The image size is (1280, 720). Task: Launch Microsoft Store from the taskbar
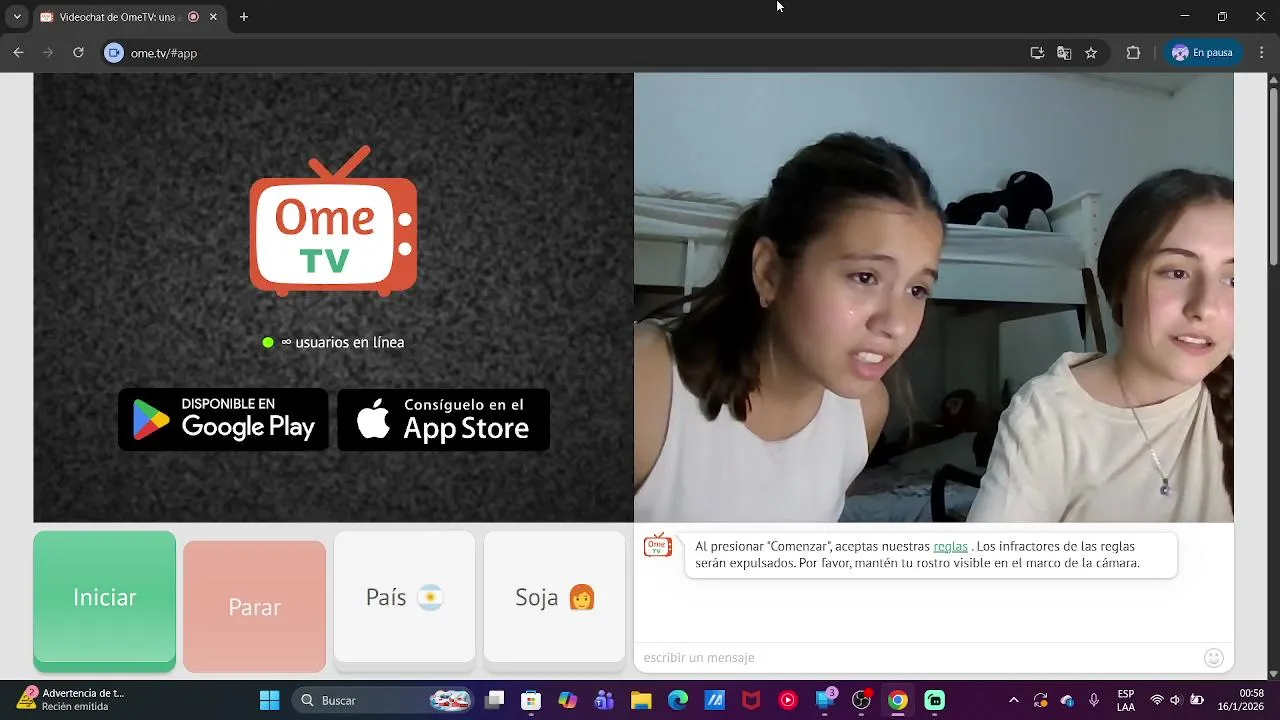coord(531,700)
